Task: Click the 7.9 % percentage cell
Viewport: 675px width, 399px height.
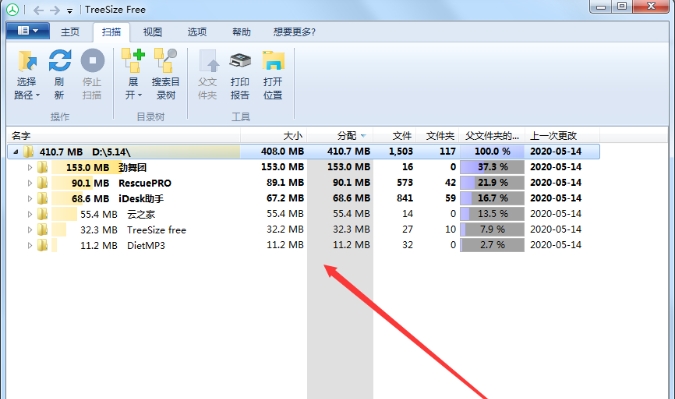Action: coord(492,229)
